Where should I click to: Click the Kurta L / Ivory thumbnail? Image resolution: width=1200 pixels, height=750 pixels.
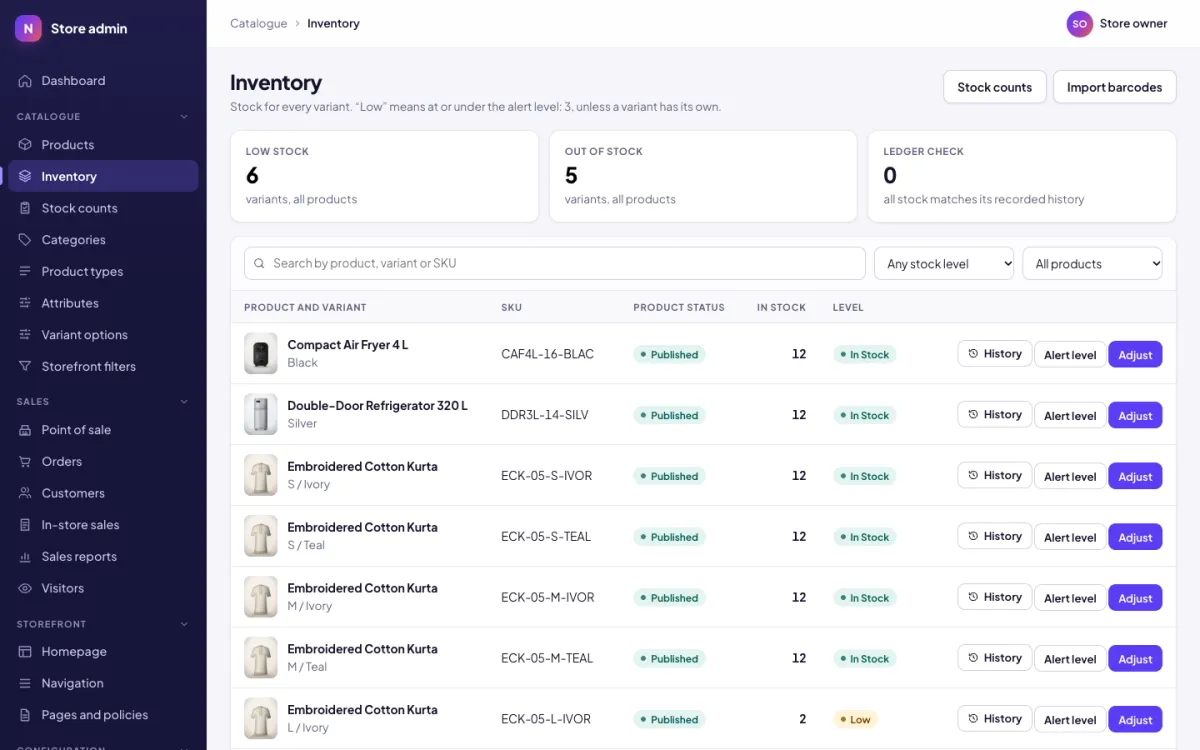(261, 719)
